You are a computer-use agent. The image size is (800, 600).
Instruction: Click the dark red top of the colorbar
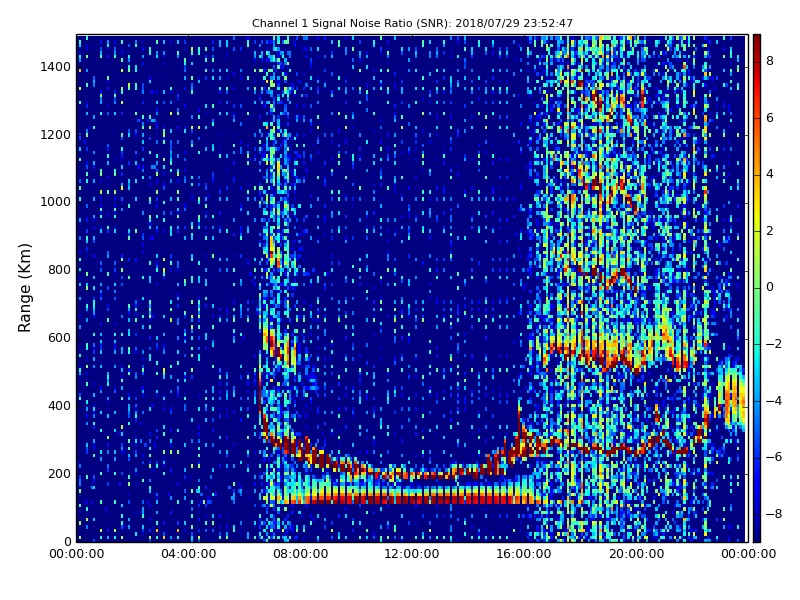[757, 40]
